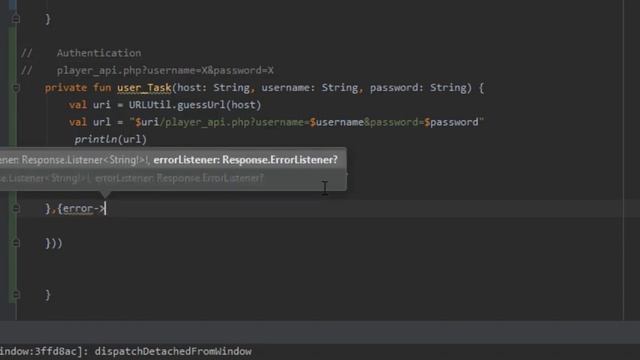This screenshot has width=640, height=360.
Task: Click the println(url) statement
Action: 110,140
